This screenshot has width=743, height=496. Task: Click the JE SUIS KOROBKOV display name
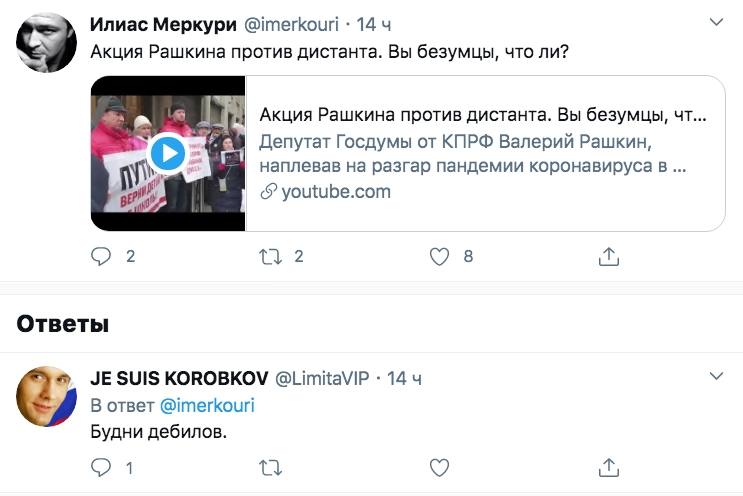click(177, 378)
